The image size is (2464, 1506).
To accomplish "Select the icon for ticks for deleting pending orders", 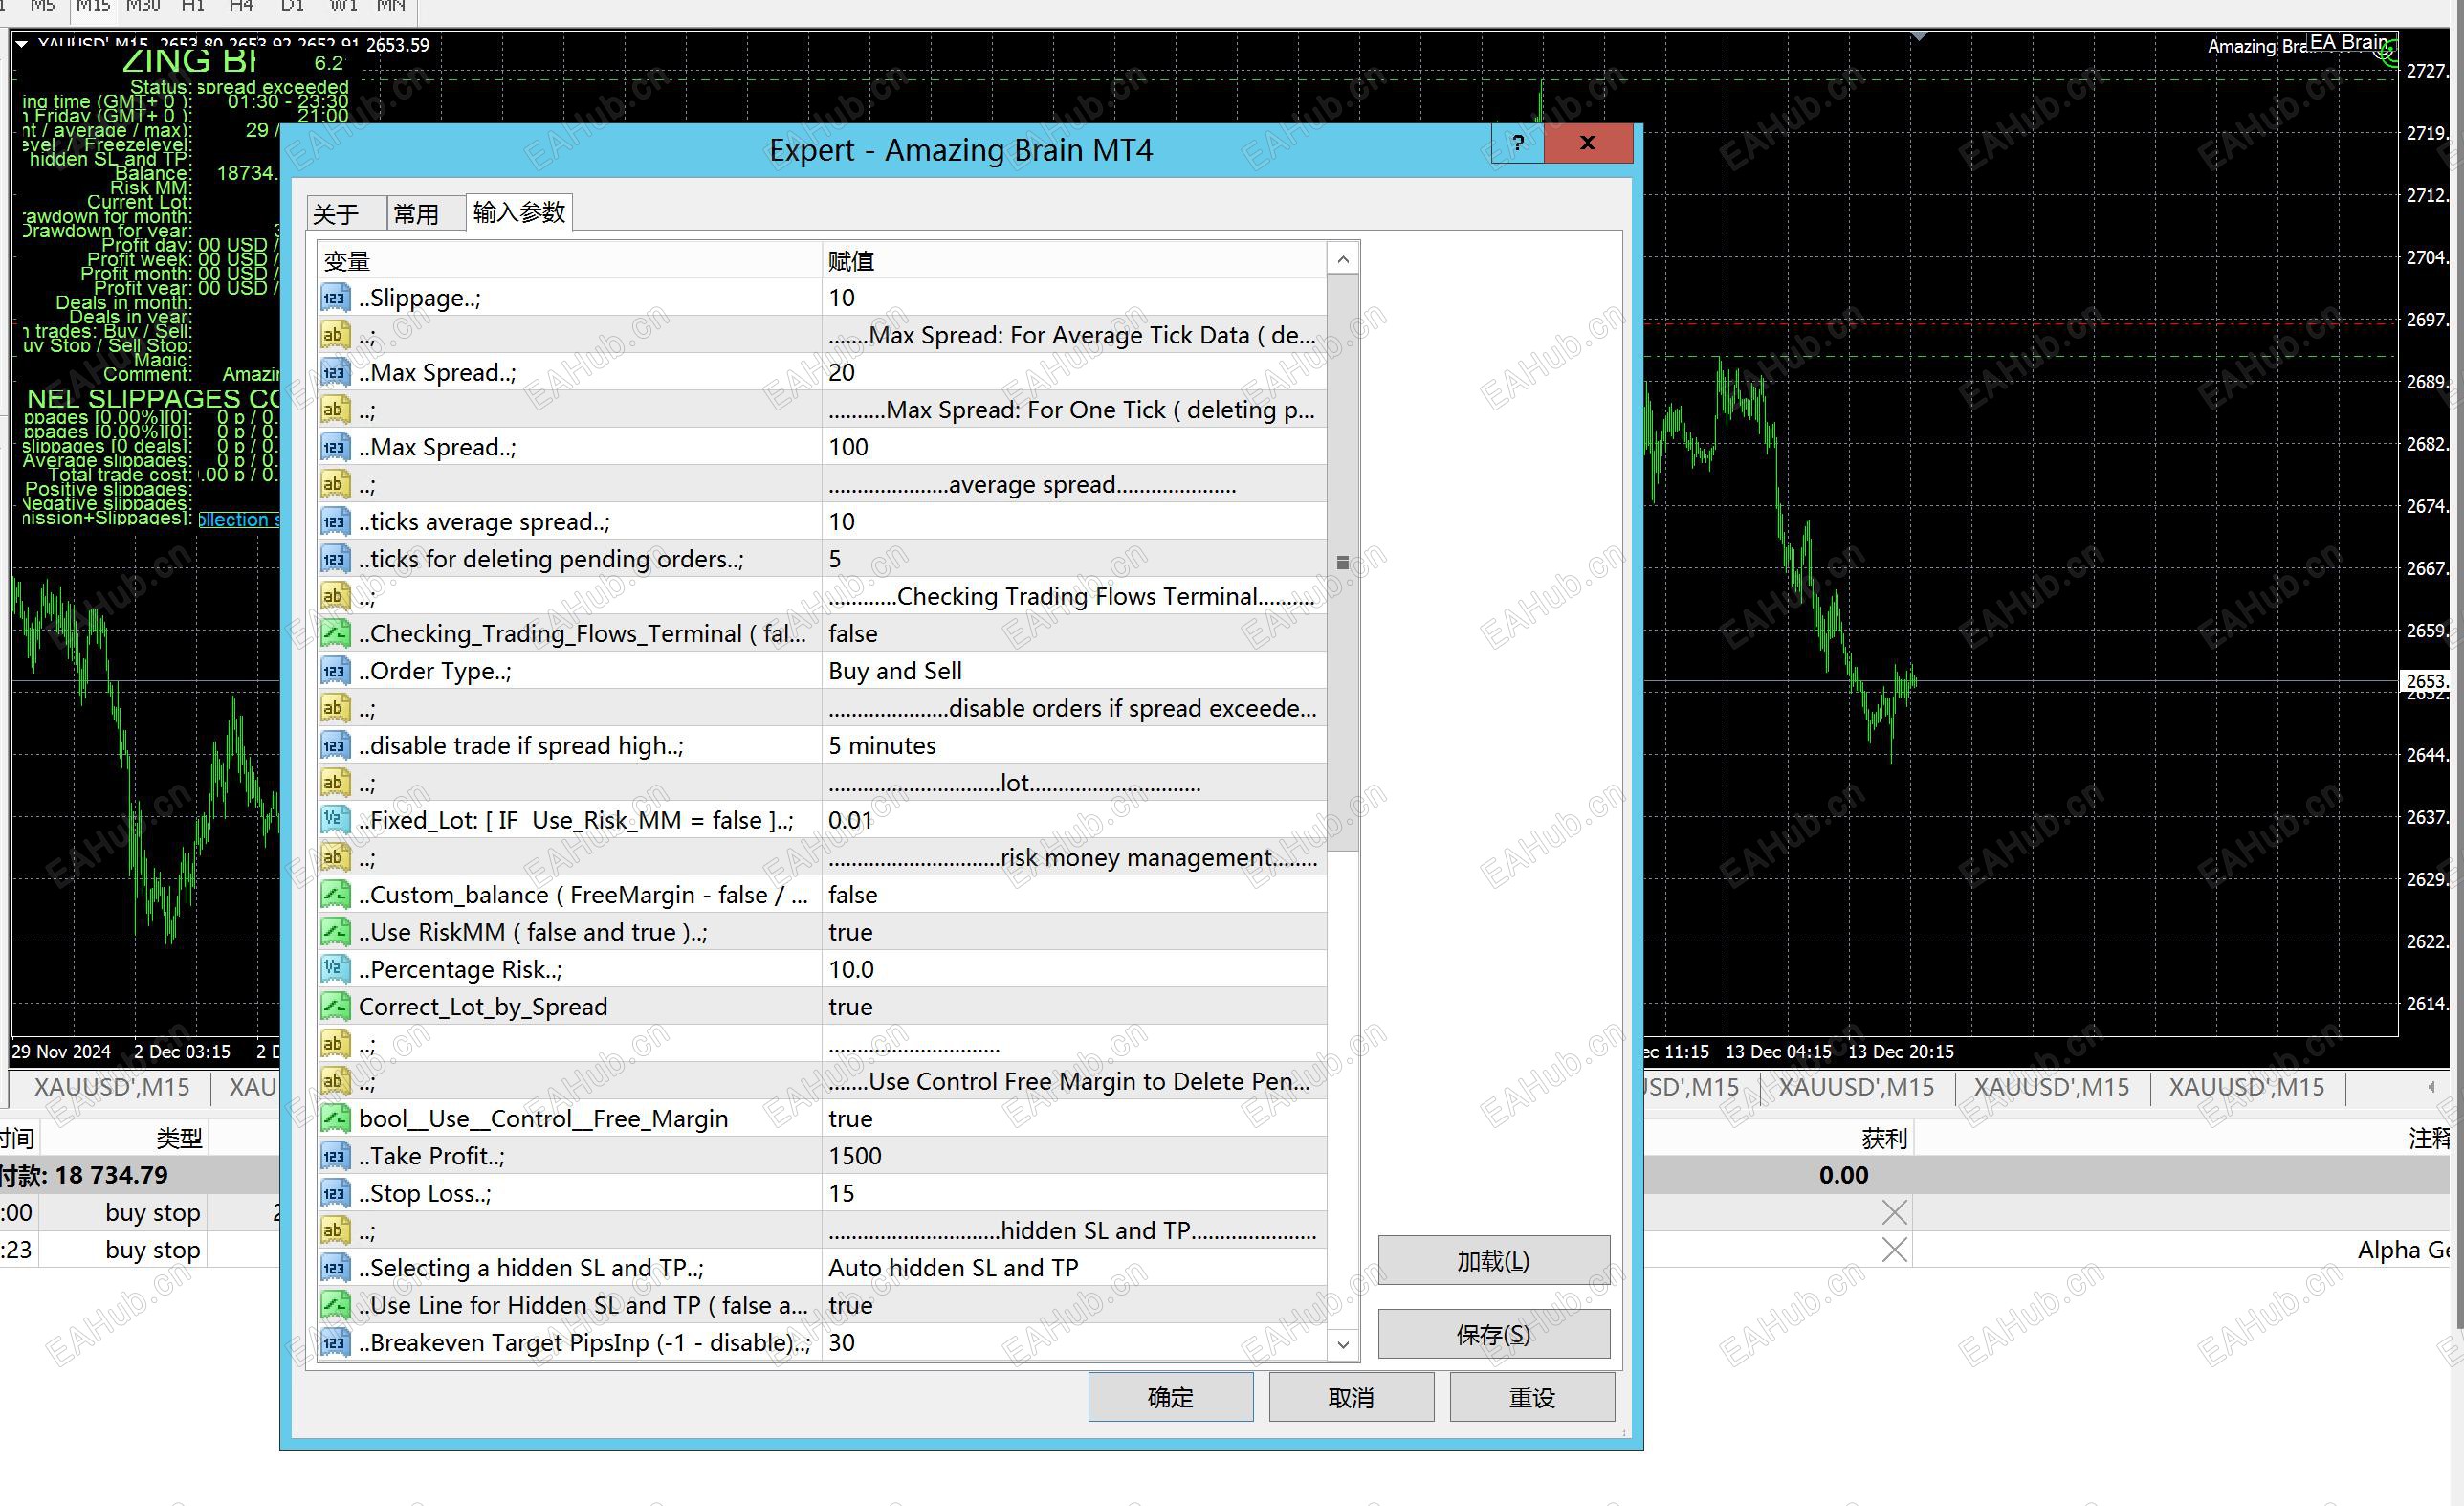I will coord(335,559).
